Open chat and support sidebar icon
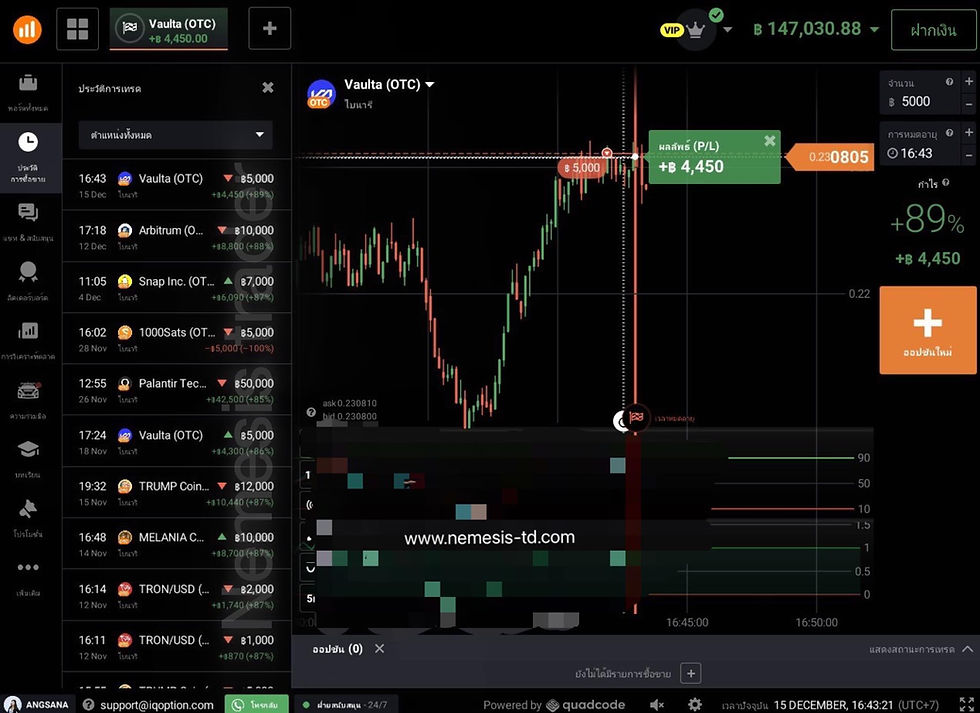Viewport: 980px width, 713px height. (28, 212)
